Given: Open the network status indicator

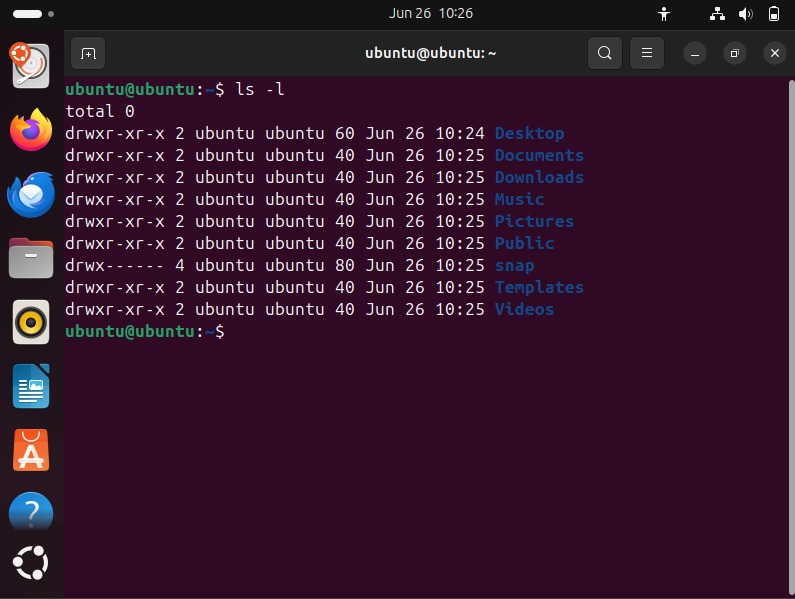Looking at the screenshot, I should point(717,13).
